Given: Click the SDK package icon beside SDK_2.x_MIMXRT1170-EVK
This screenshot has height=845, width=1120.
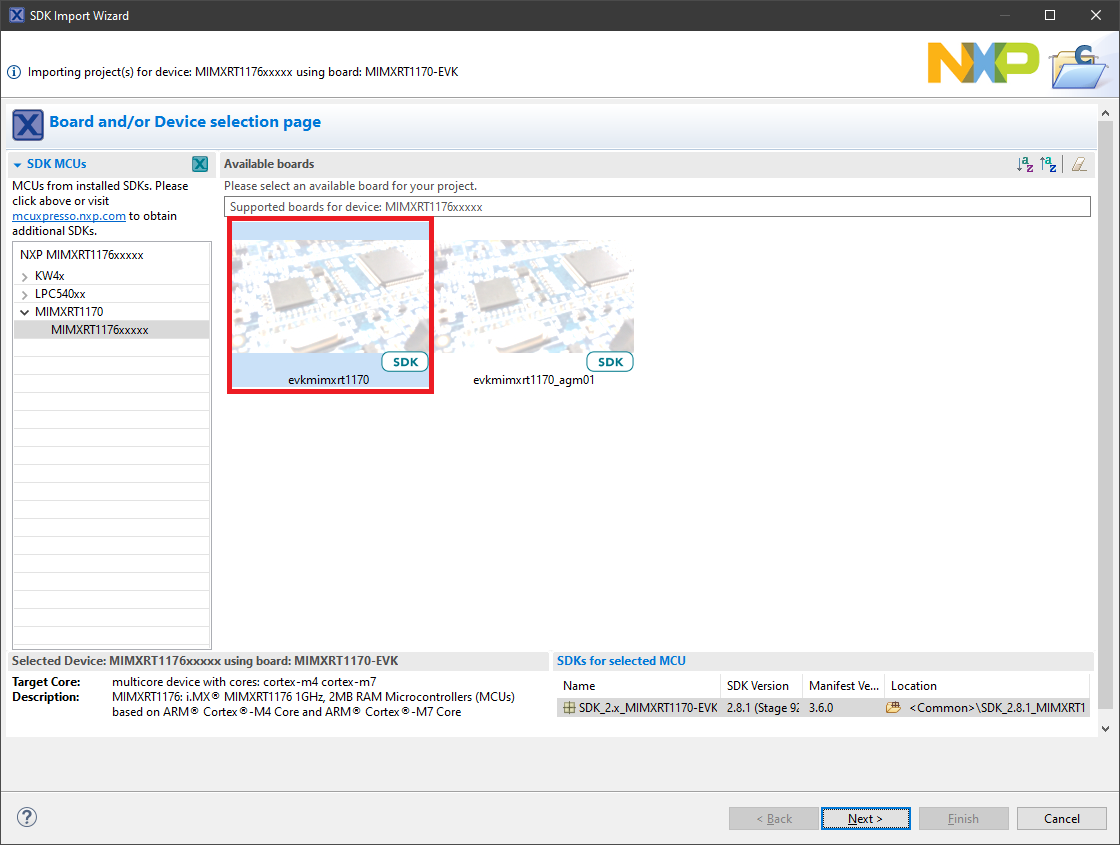Looking at the screenshot, I should [569, 708].
